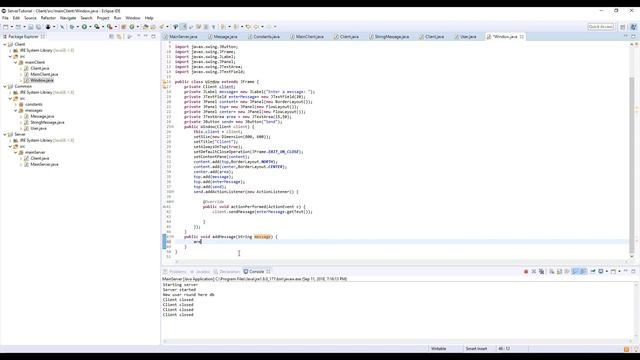Click the Save toolbar icon
The image size is (640, 360).
point(31,27)
